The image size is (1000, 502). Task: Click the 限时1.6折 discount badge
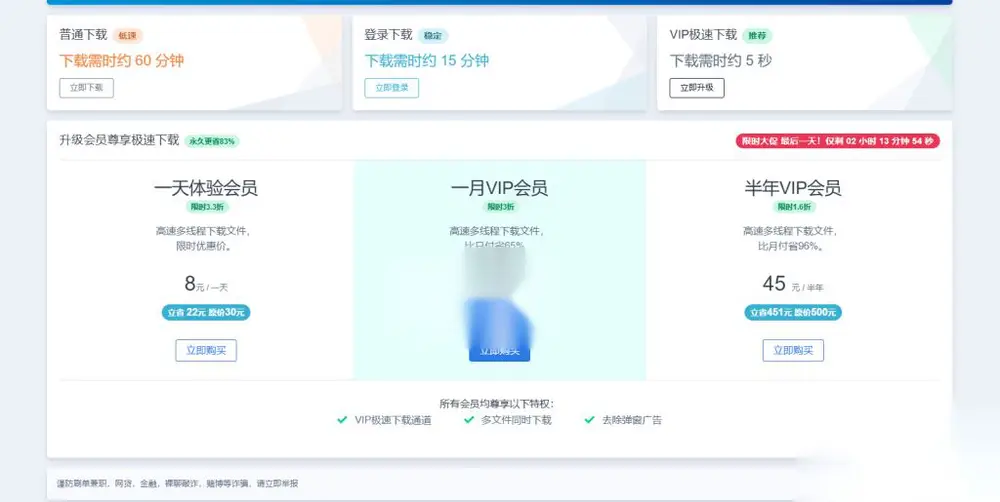793,207
